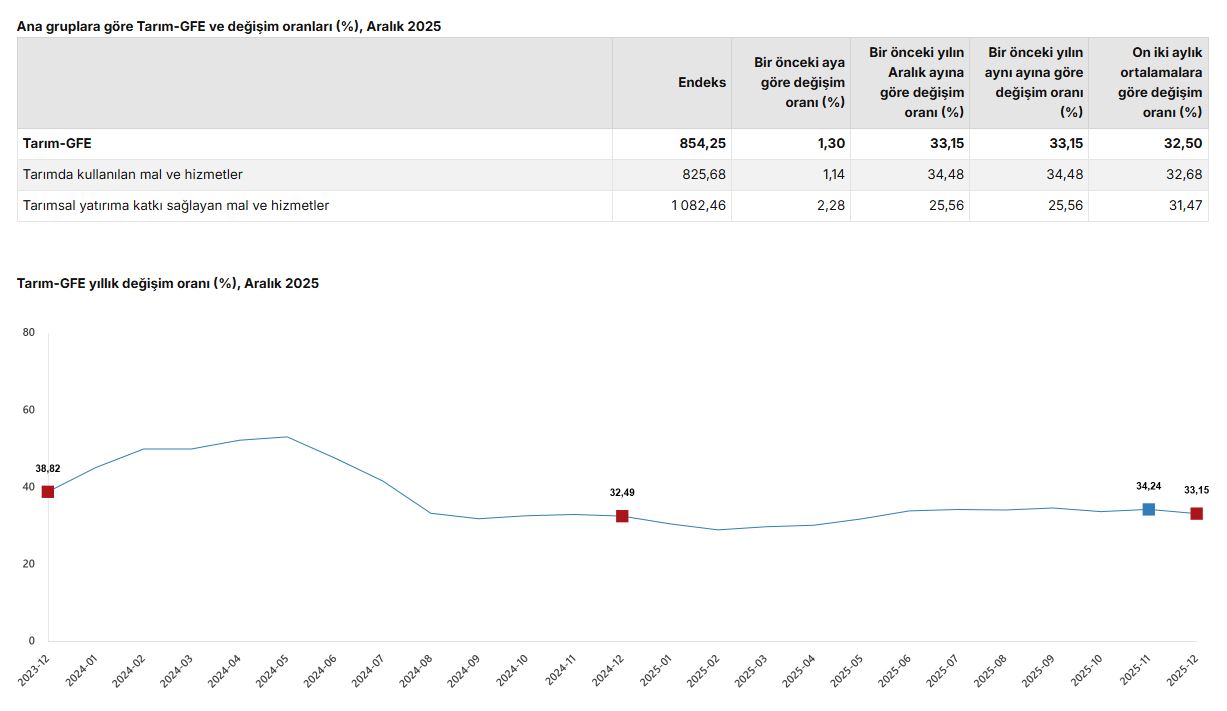Click the Endeks column header
This screenshot has height=711, width=1227.
702,83
